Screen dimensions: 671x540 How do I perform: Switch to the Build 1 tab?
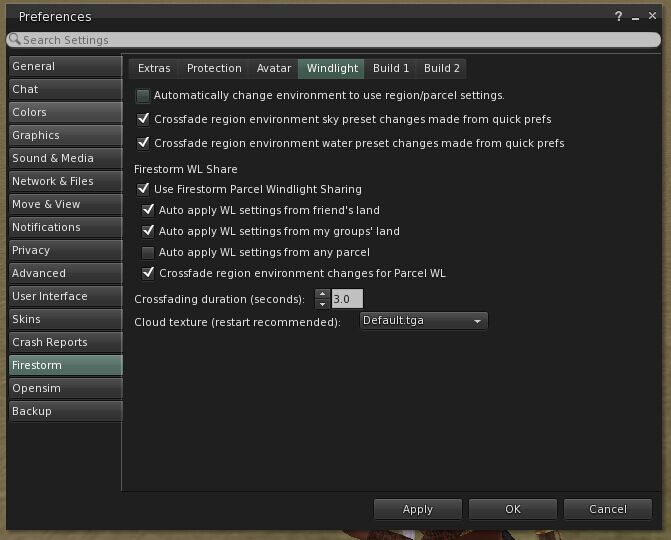(391, 68)
